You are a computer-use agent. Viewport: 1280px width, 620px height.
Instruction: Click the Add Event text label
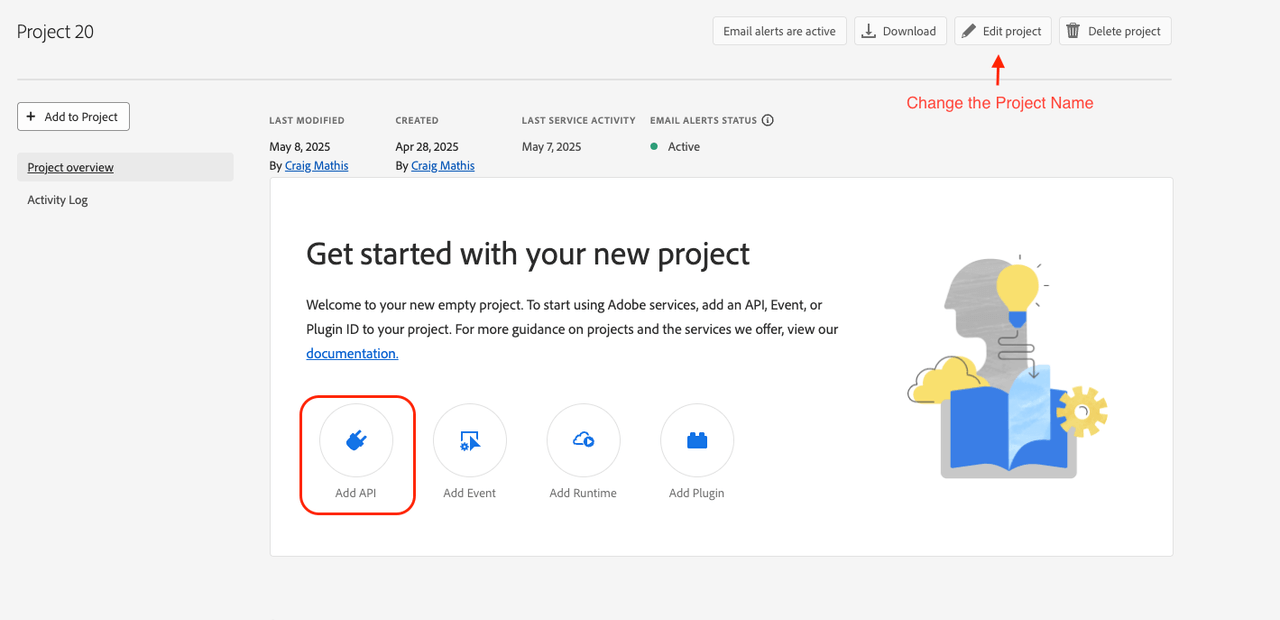[x=470, y=493]
